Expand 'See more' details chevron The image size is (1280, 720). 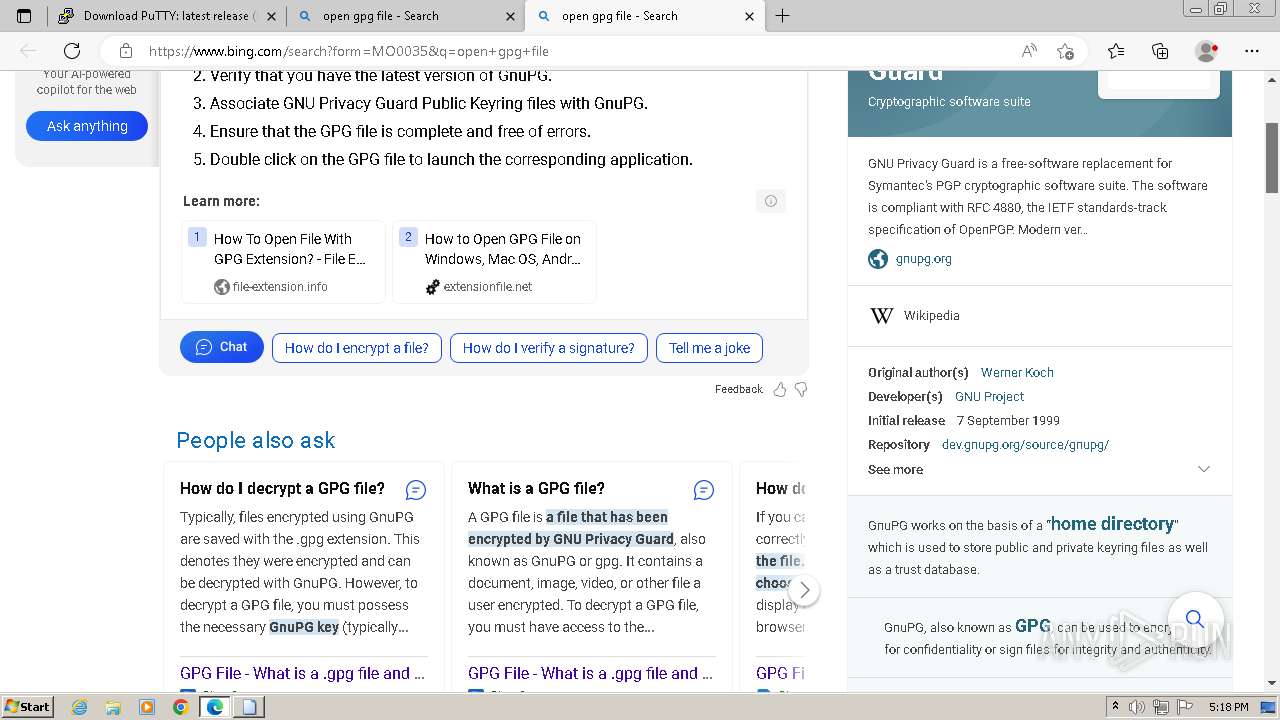(x=1203, y=469)
